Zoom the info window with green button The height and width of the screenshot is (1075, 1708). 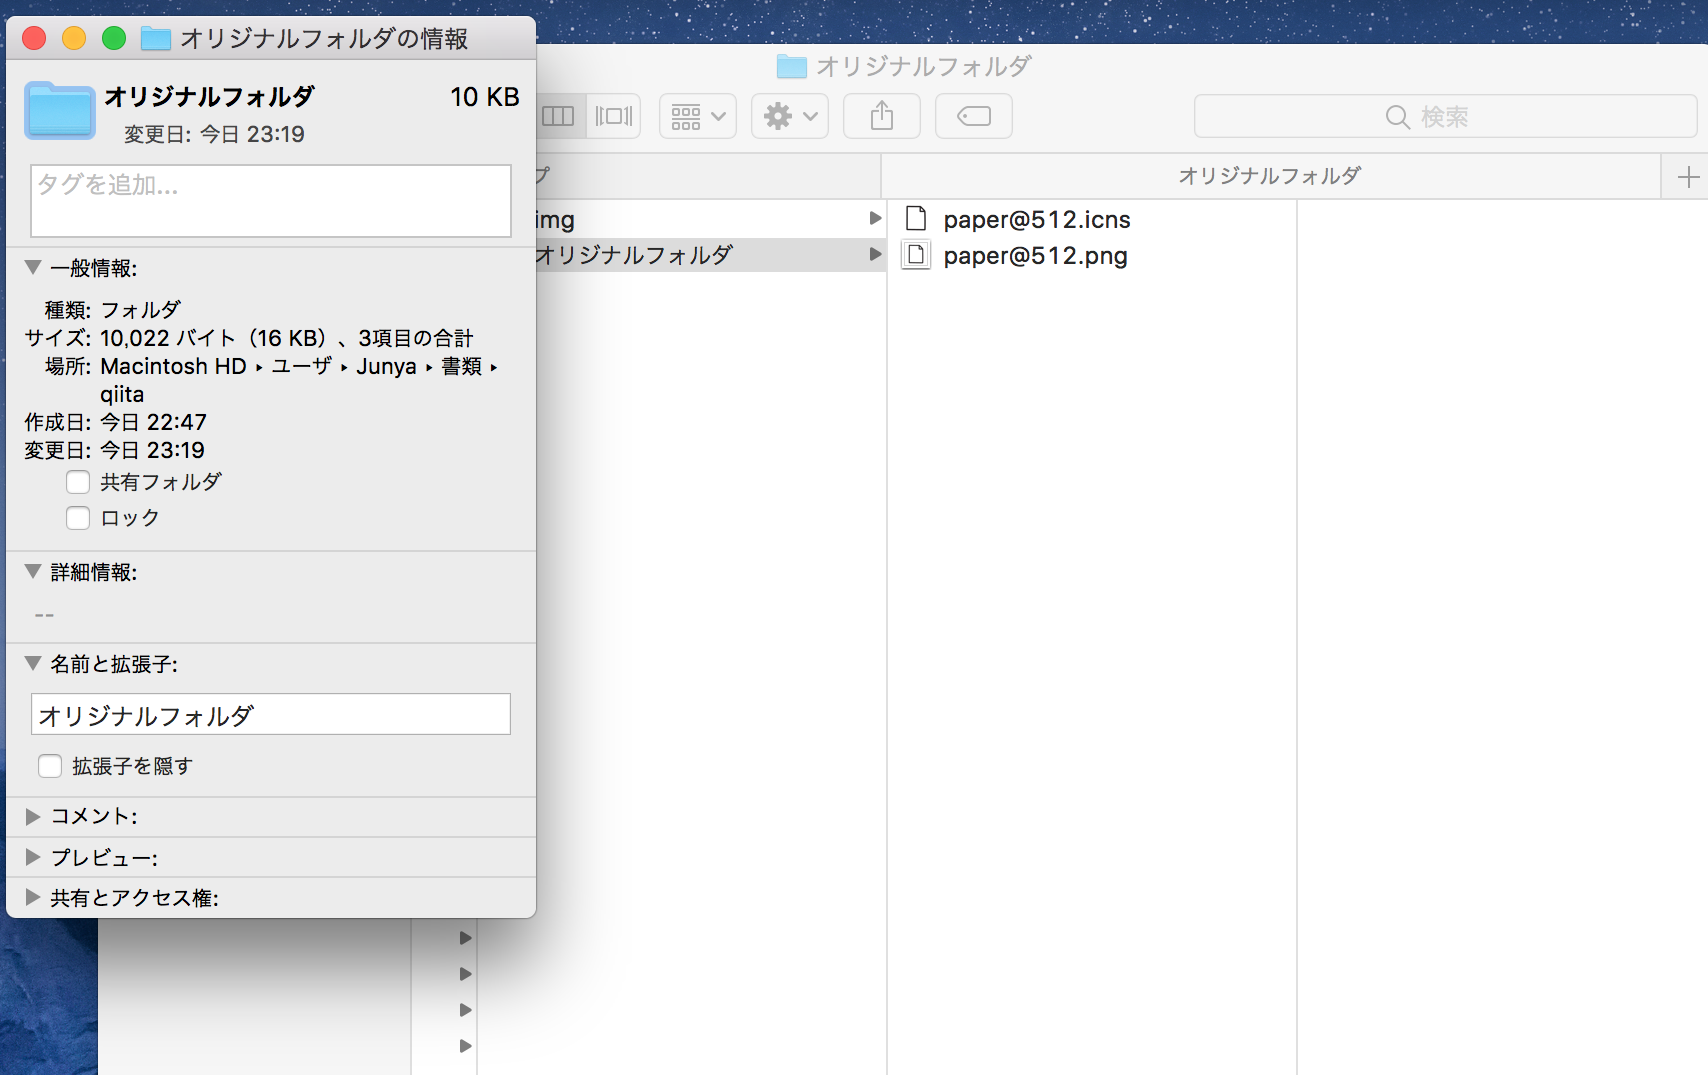click(114, 38)
